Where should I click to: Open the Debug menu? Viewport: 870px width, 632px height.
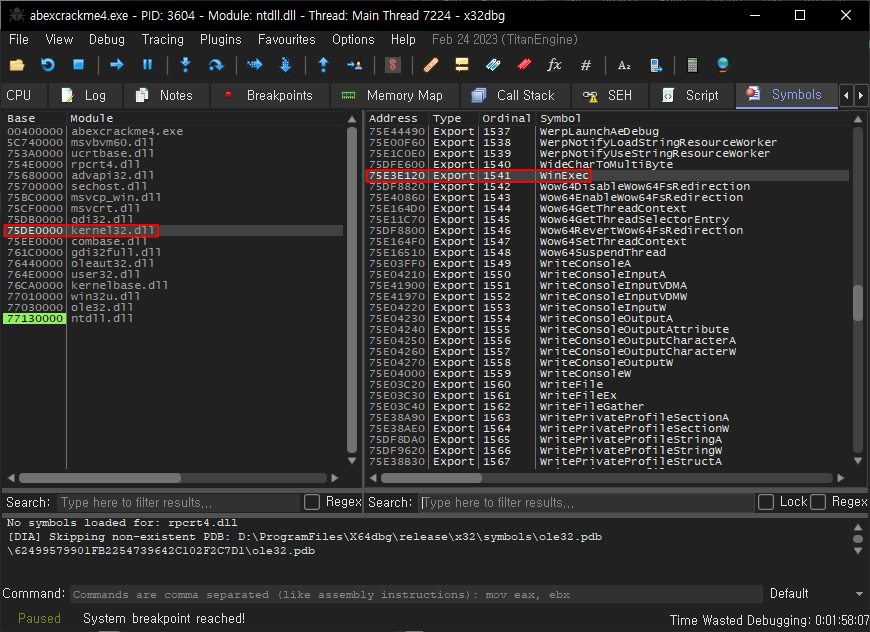coord(107,39)
